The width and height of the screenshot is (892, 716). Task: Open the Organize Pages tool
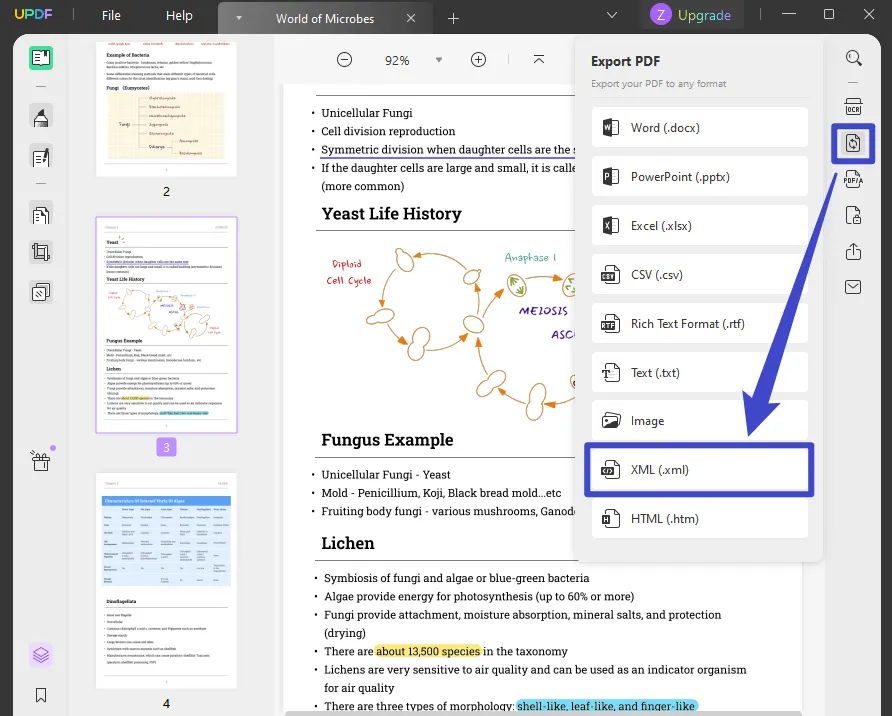40,214
